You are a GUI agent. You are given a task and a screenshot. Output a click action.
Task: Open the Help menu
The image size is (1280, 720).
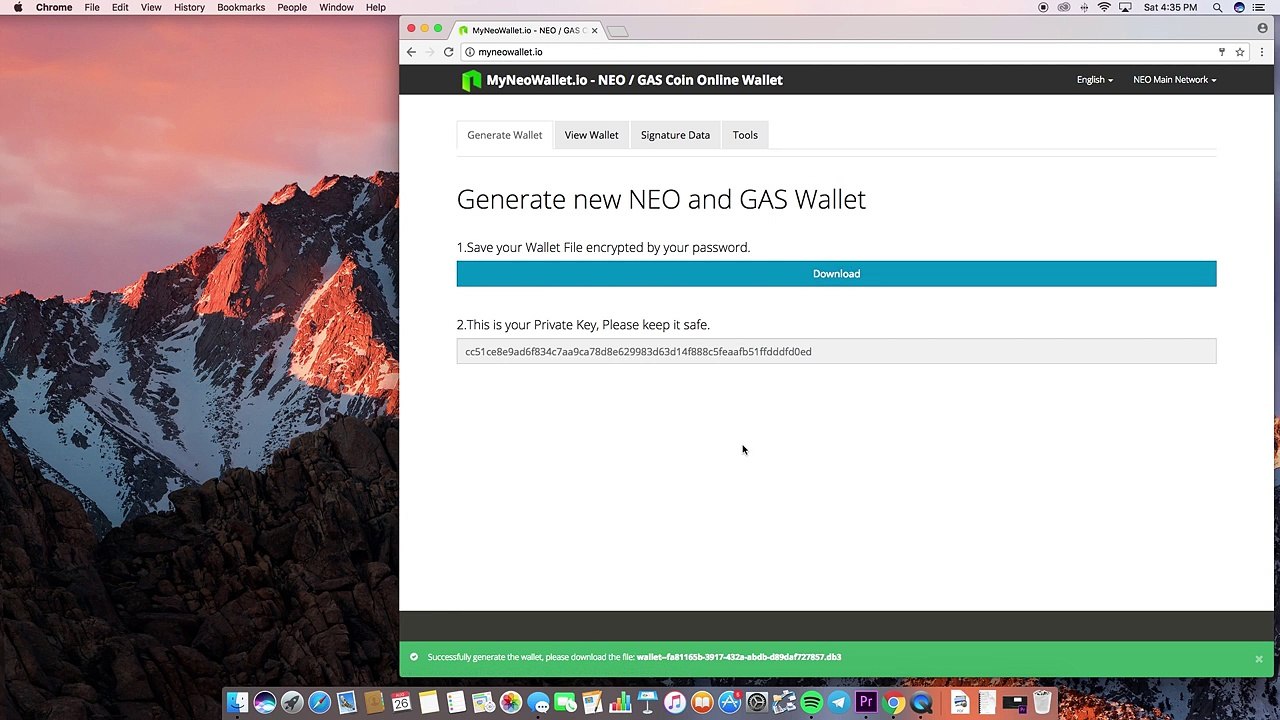pos(376,7)
